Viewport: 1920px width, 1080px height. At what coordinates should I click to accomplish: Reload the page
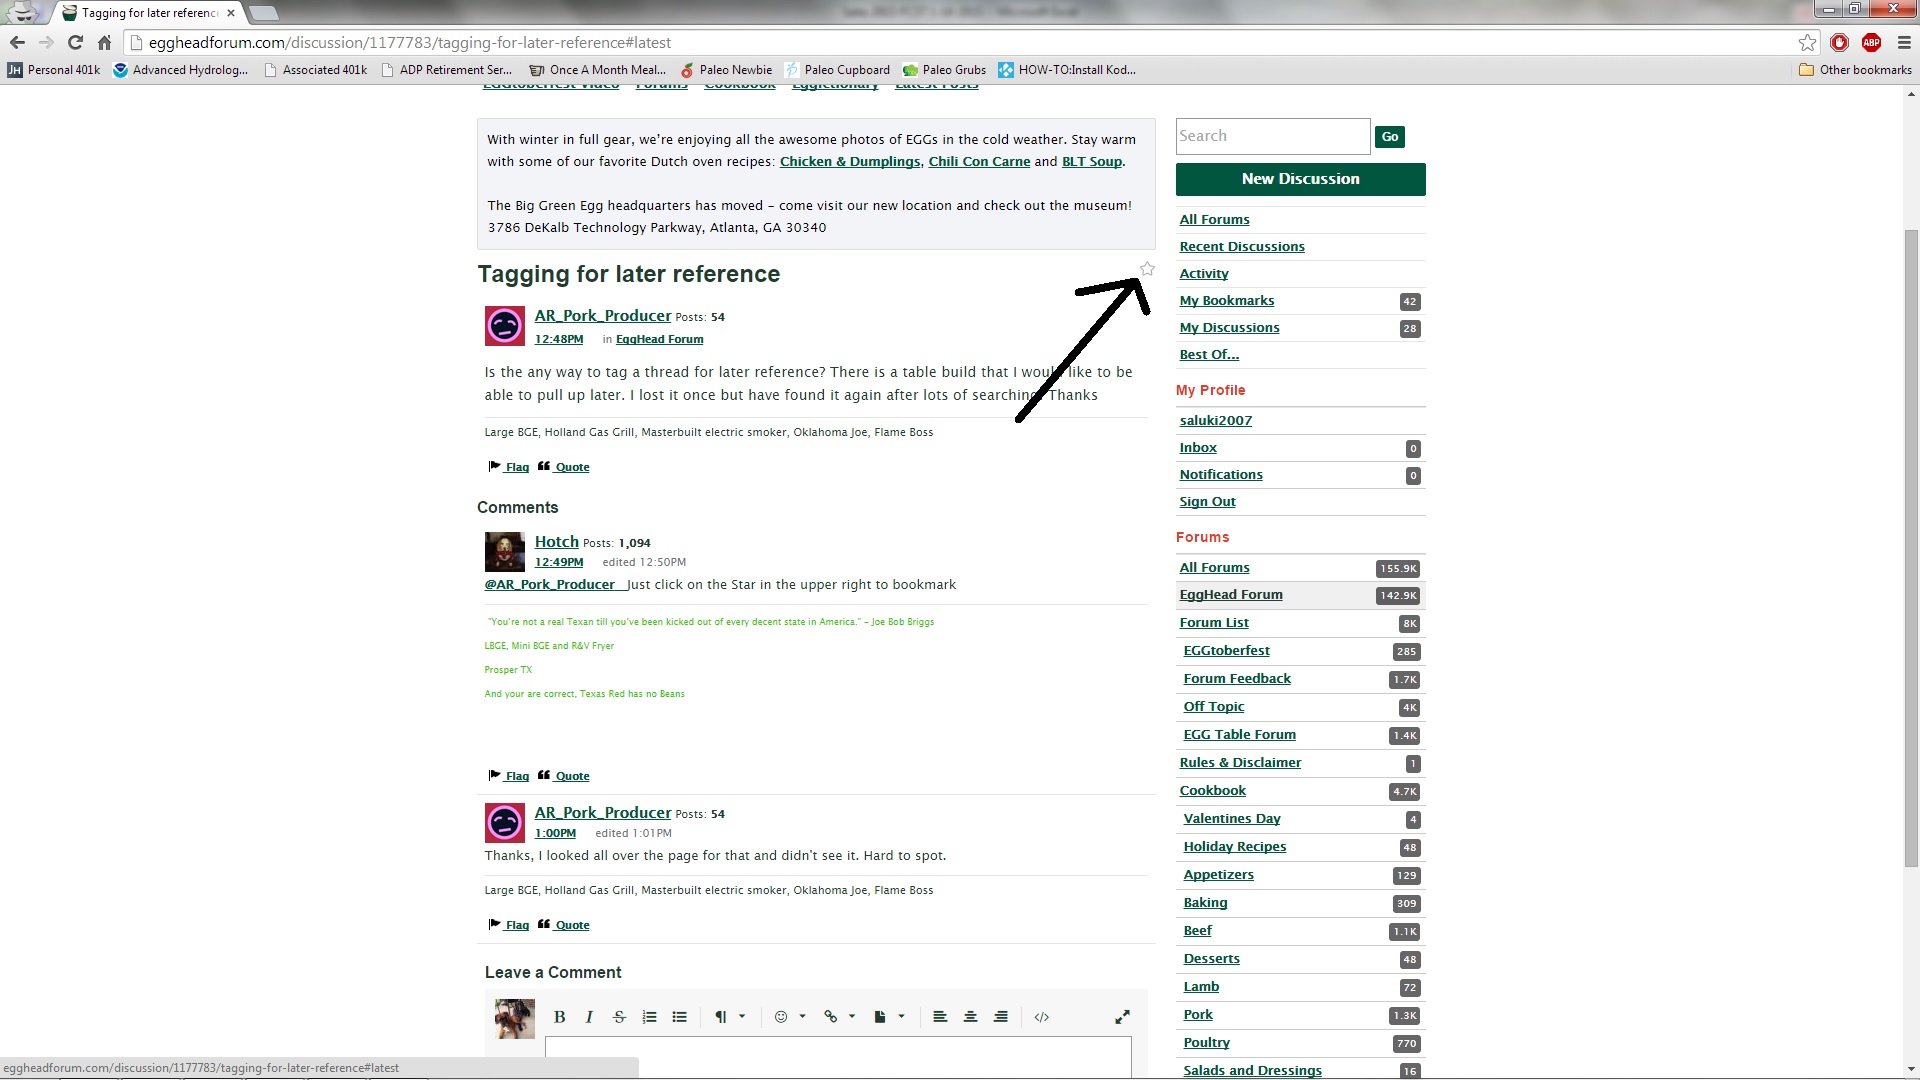click(75, 42)
